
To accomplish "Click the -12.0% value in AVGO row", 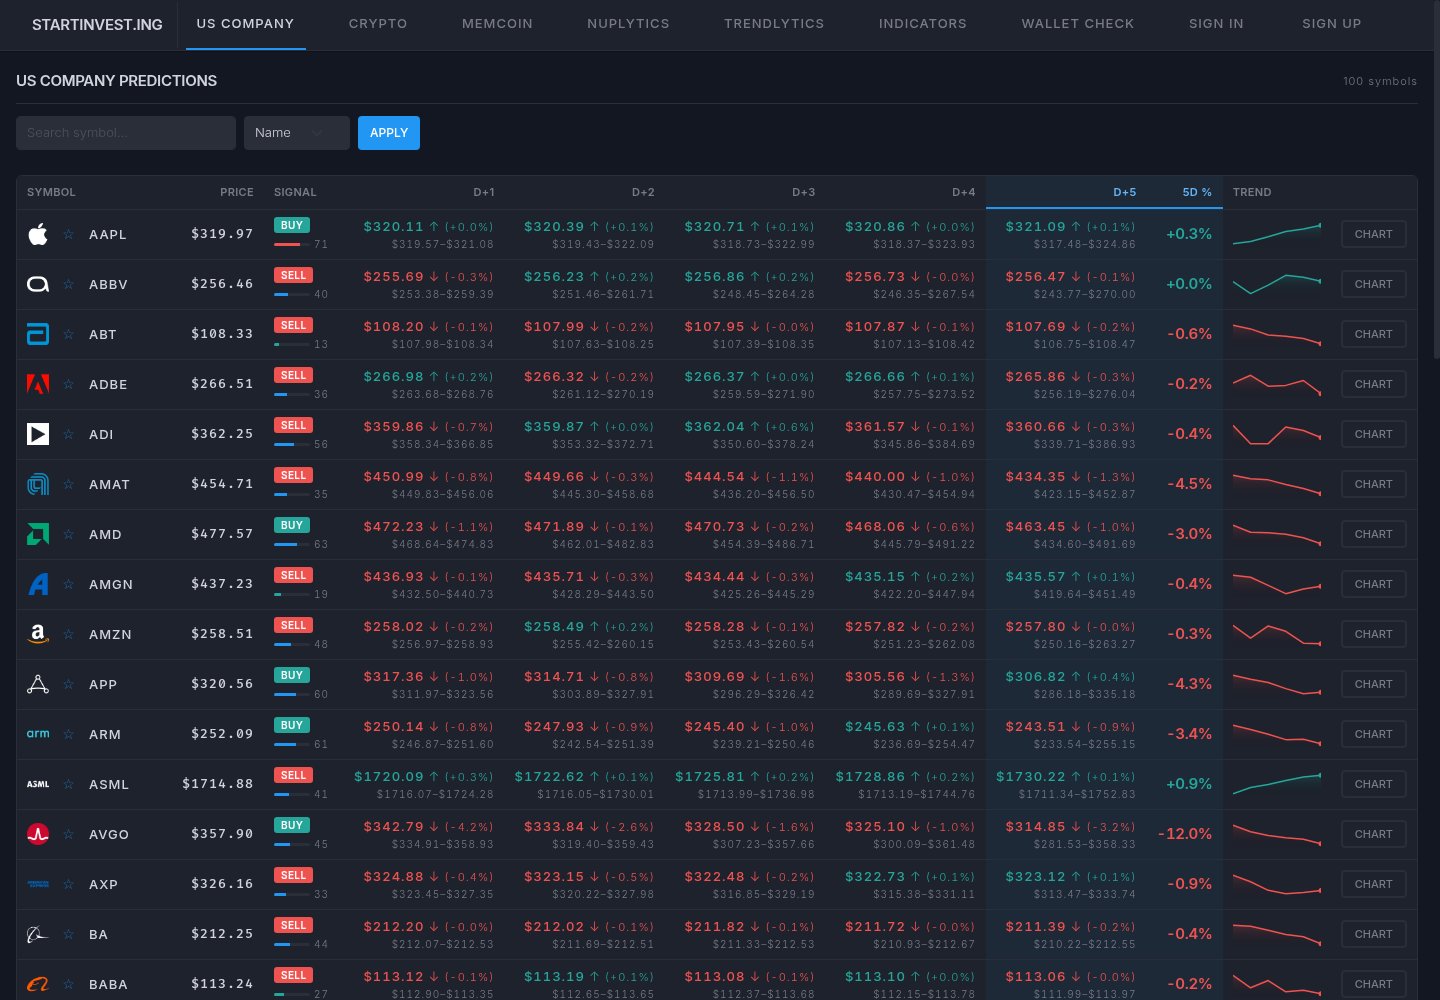I will [x=1185, y=834].
